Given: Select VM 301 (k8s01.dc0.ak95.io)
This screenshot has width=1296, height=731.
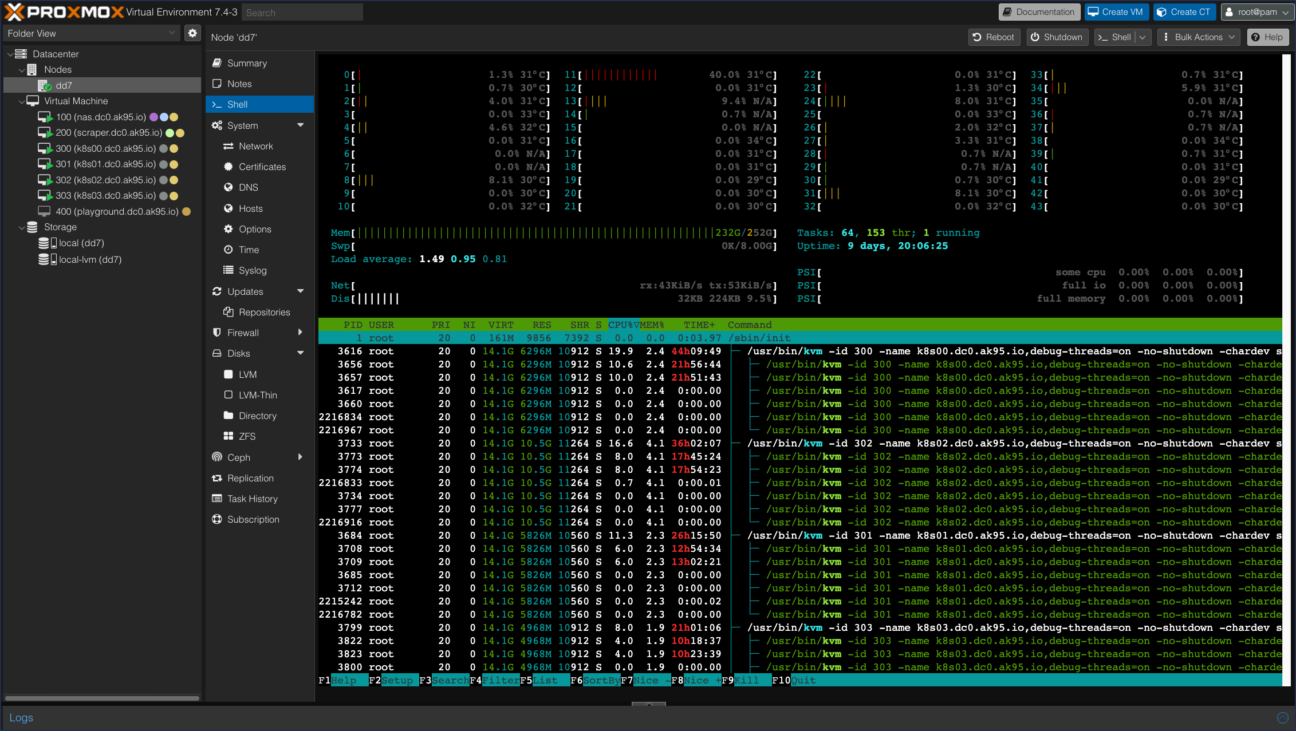Looking at the screenshot, I should (x=101, y=164).
